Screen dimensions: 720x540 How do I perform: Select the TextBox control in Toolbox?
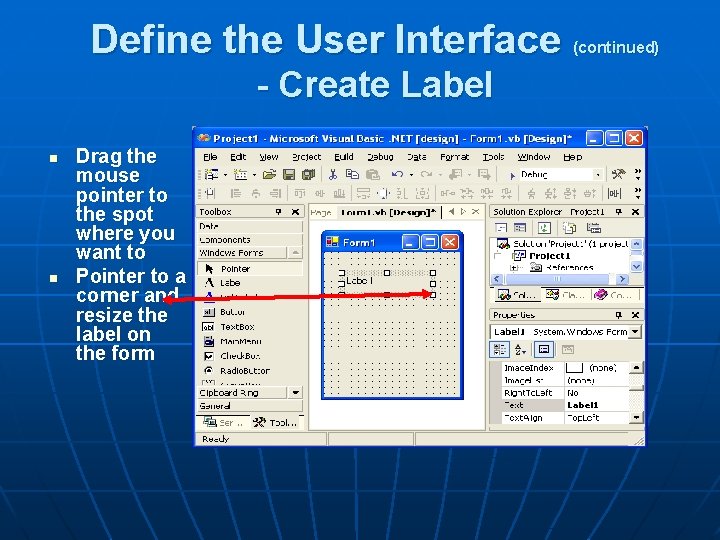(250, 326)
